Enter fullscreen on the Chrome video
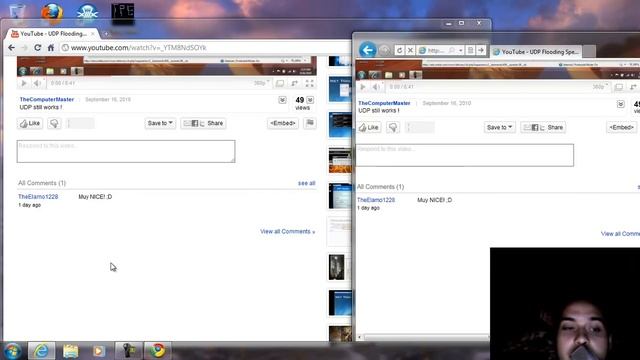Image resolution: width=640 pixels, height=360 pixels. coord(309,83)
